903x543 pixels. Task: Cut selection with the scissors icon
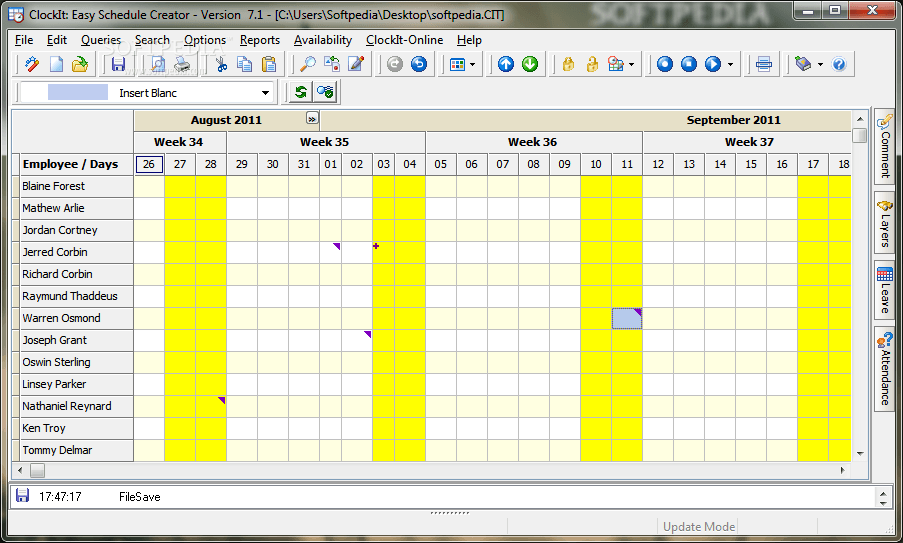(x=221, y=64)
